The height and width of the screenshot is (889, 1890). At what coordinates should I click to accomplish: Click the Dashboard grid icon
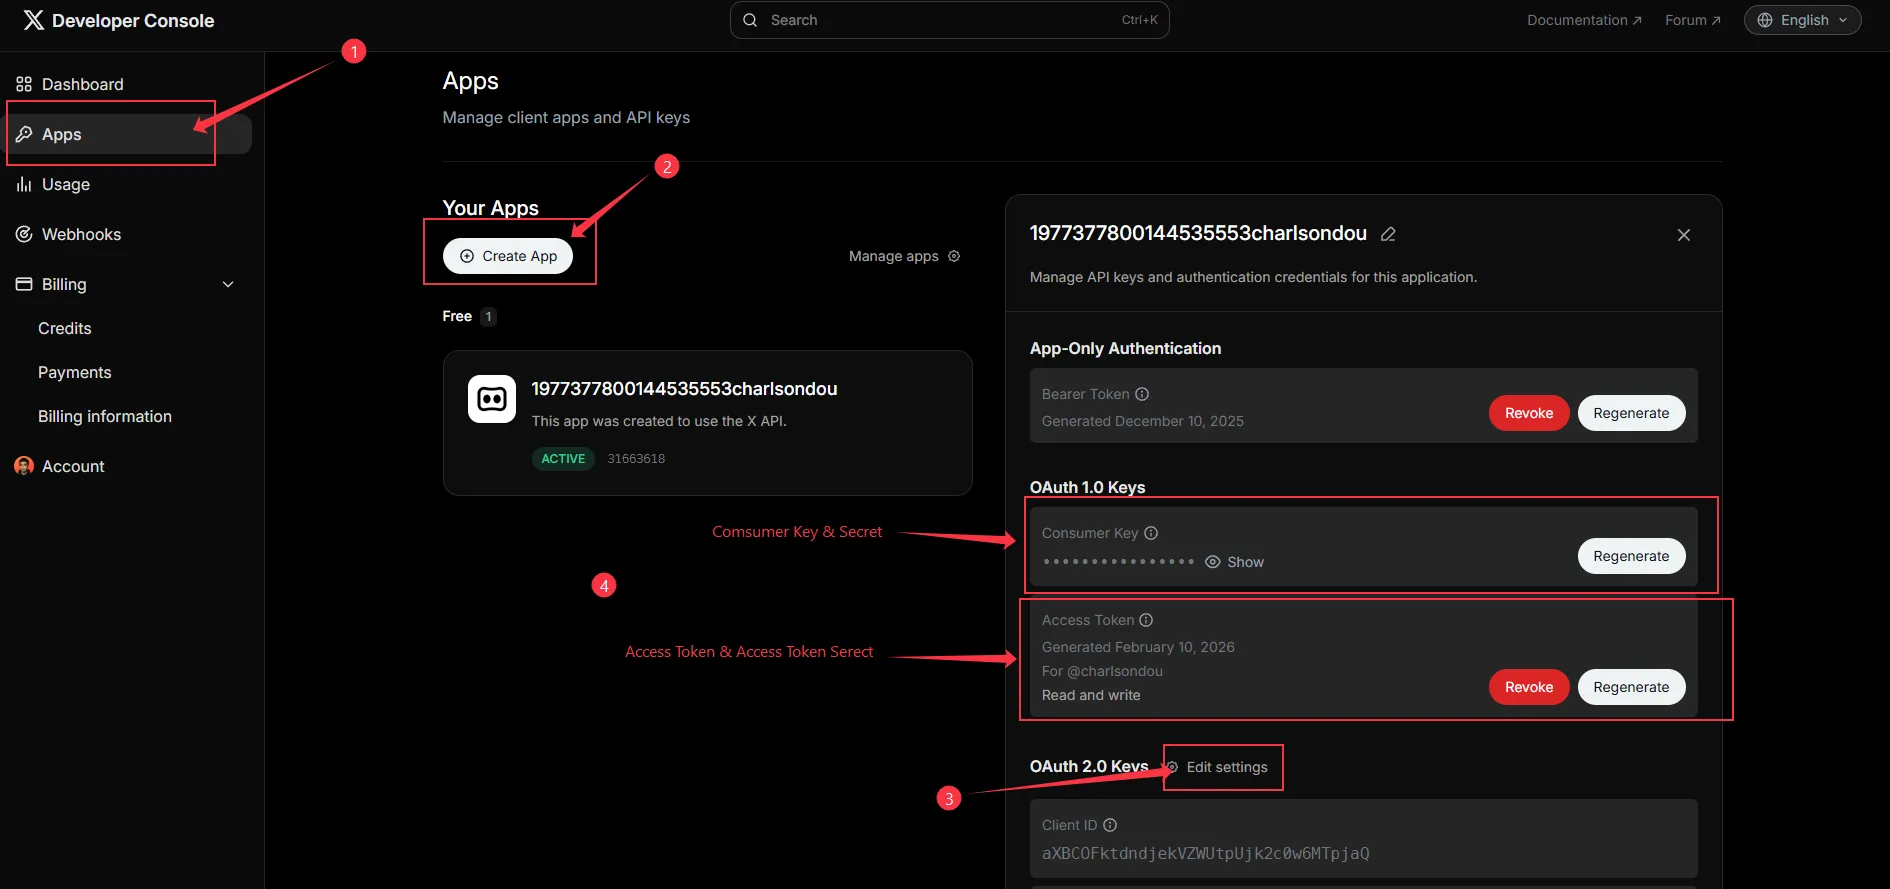click(24, 84)
